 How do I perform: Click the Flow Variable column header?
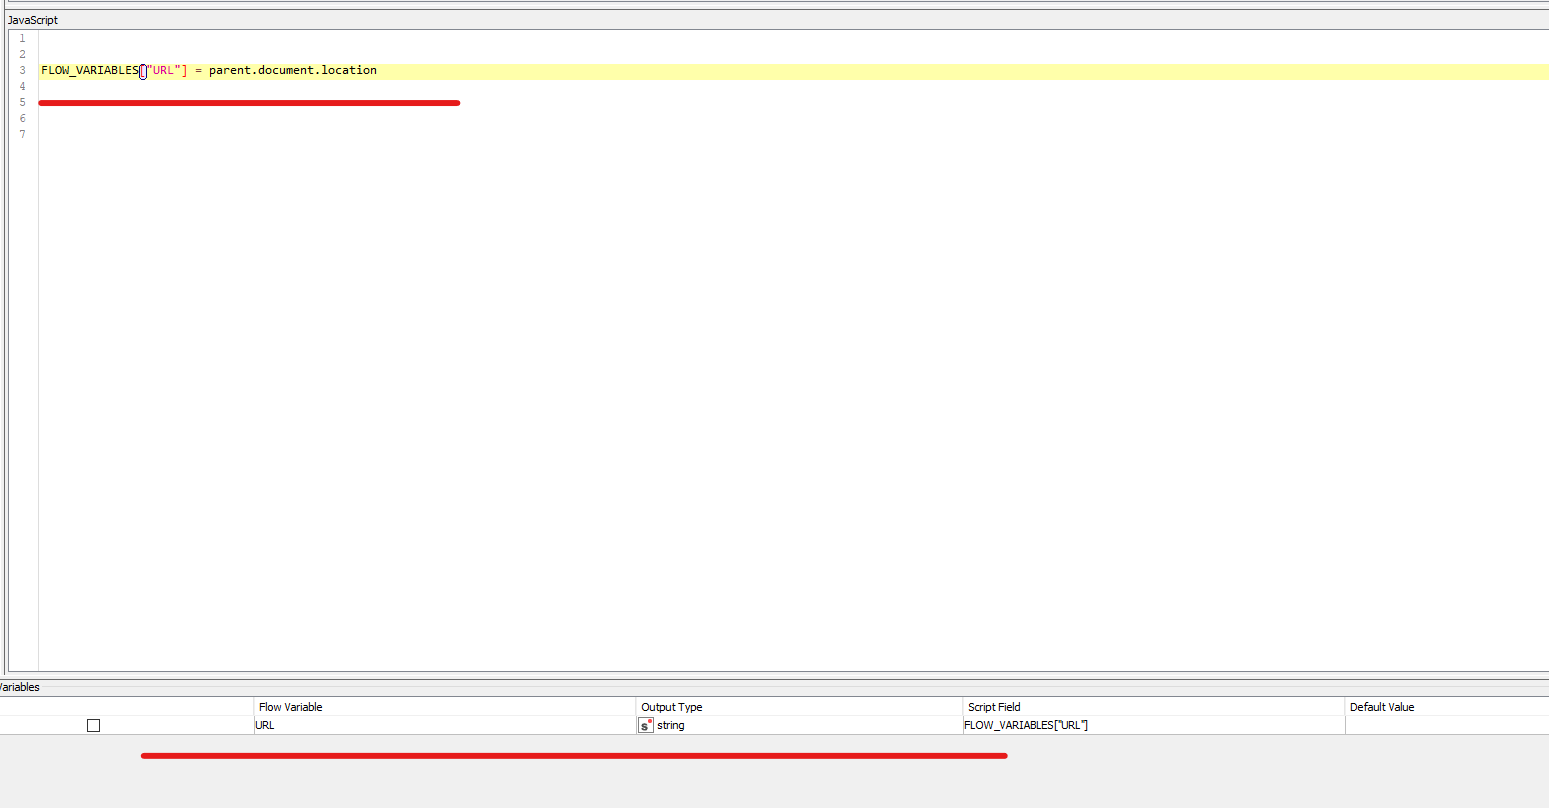coord(290,707)
